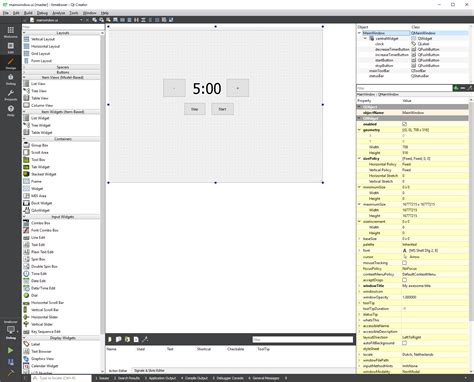Open the Welcome mode in sidebar
Viewport: 474px width, 382px height.
click(x=11, y=32)
